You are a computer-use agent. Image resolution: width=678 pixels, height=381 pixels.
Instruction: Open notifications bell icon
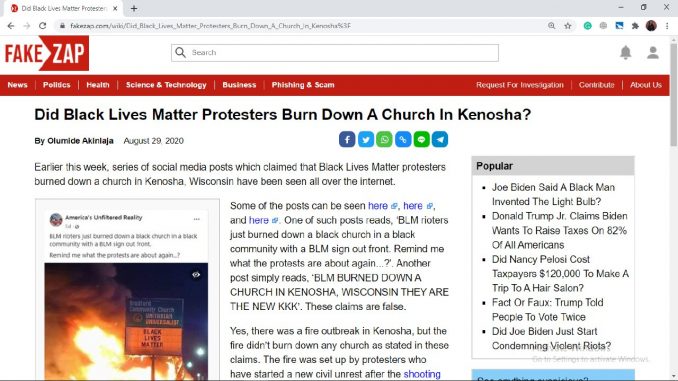(x=625, y=53)
